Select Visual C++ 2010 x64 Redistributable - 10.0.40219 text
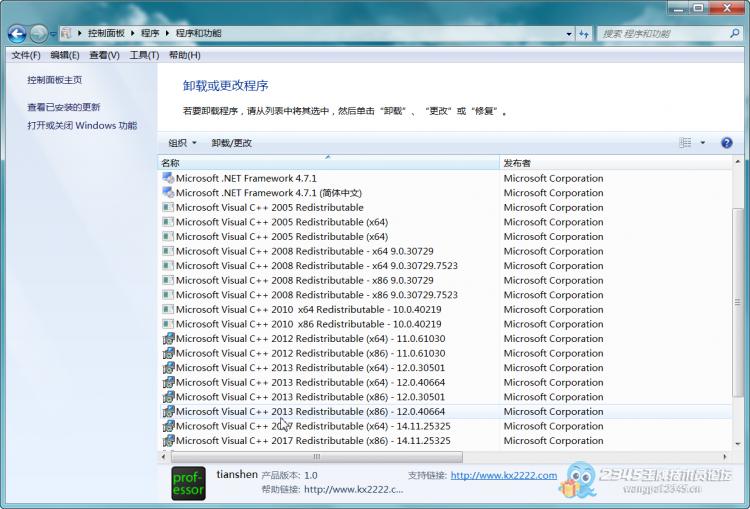 tap(309, 310)
